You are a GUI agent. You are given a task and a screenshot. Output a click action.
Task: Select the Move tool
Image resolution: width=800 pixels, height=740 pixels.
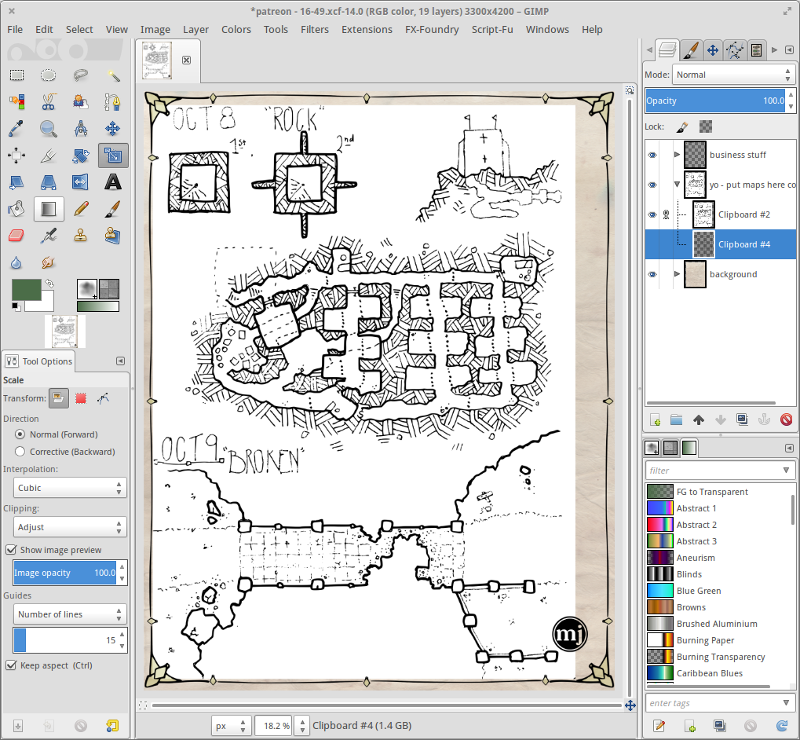click(112, 128)
